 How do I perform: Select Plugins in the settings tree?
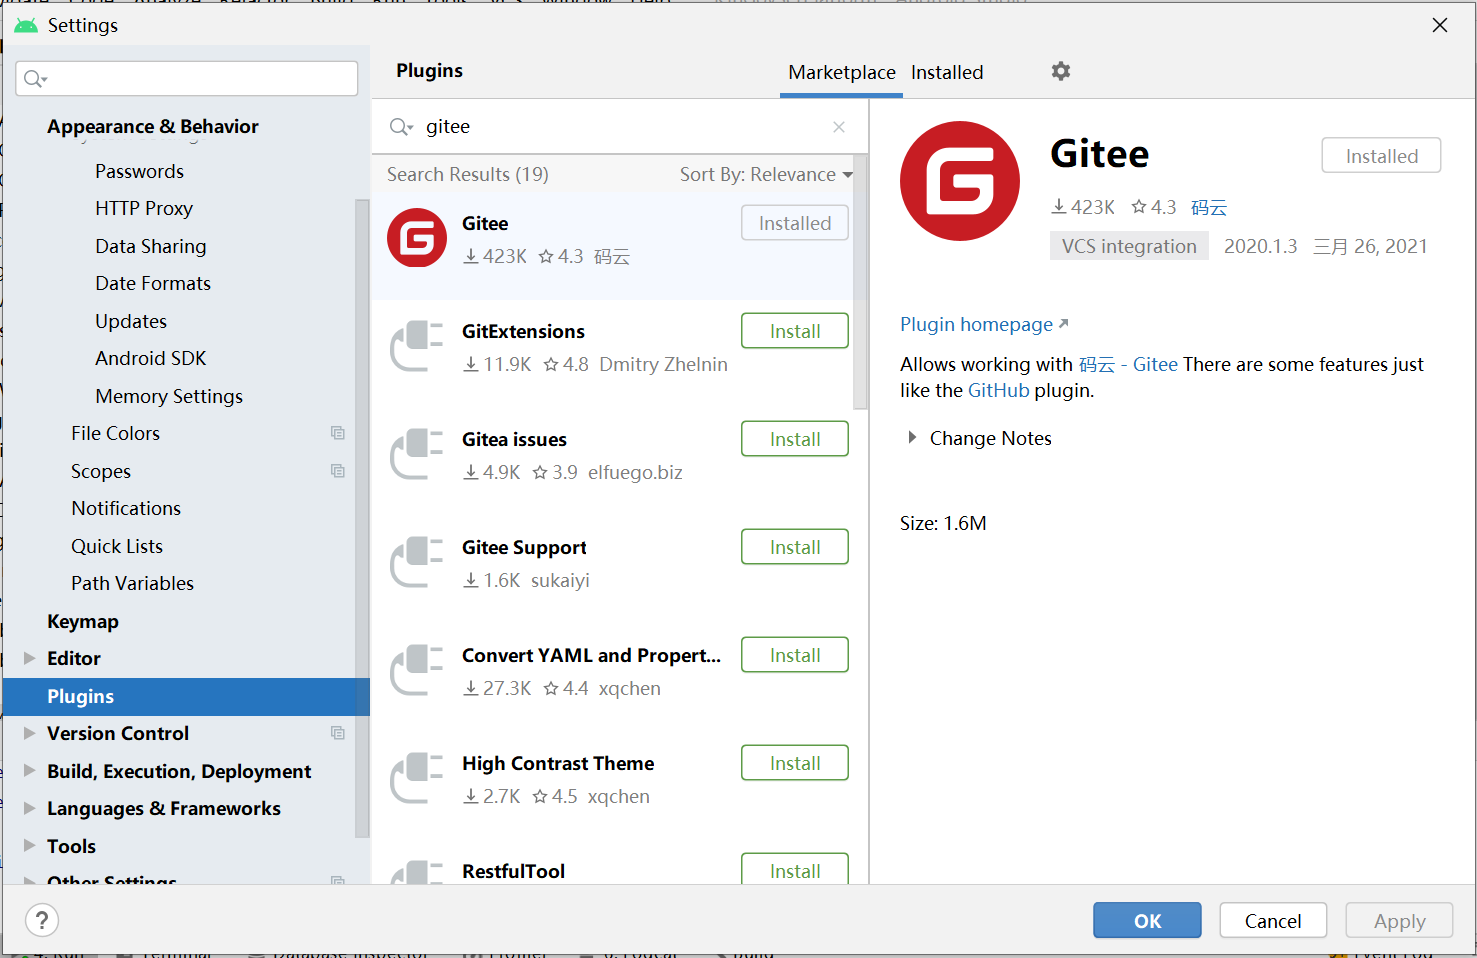pos(186,696)
